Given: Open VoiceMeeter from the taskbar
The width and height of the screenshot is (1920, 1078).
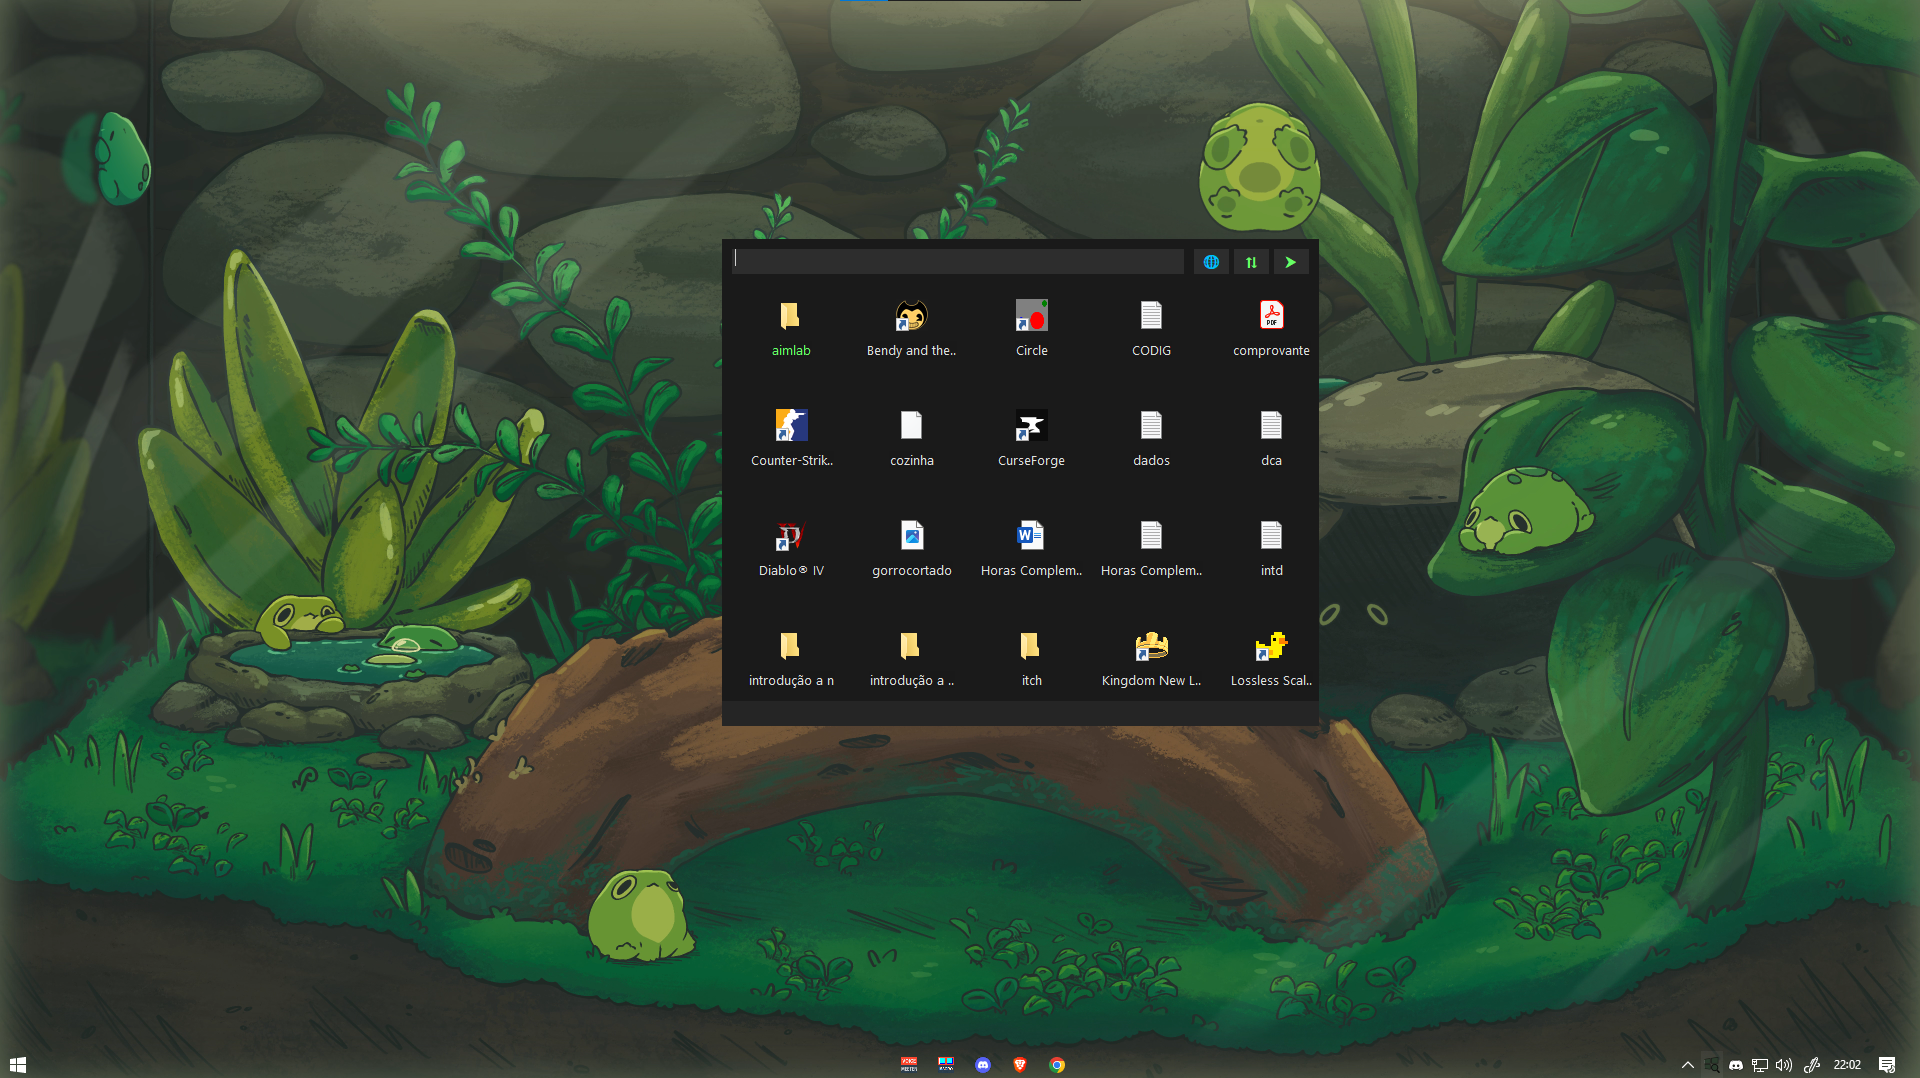Looking at the screenshot, I should [909, 1065].
